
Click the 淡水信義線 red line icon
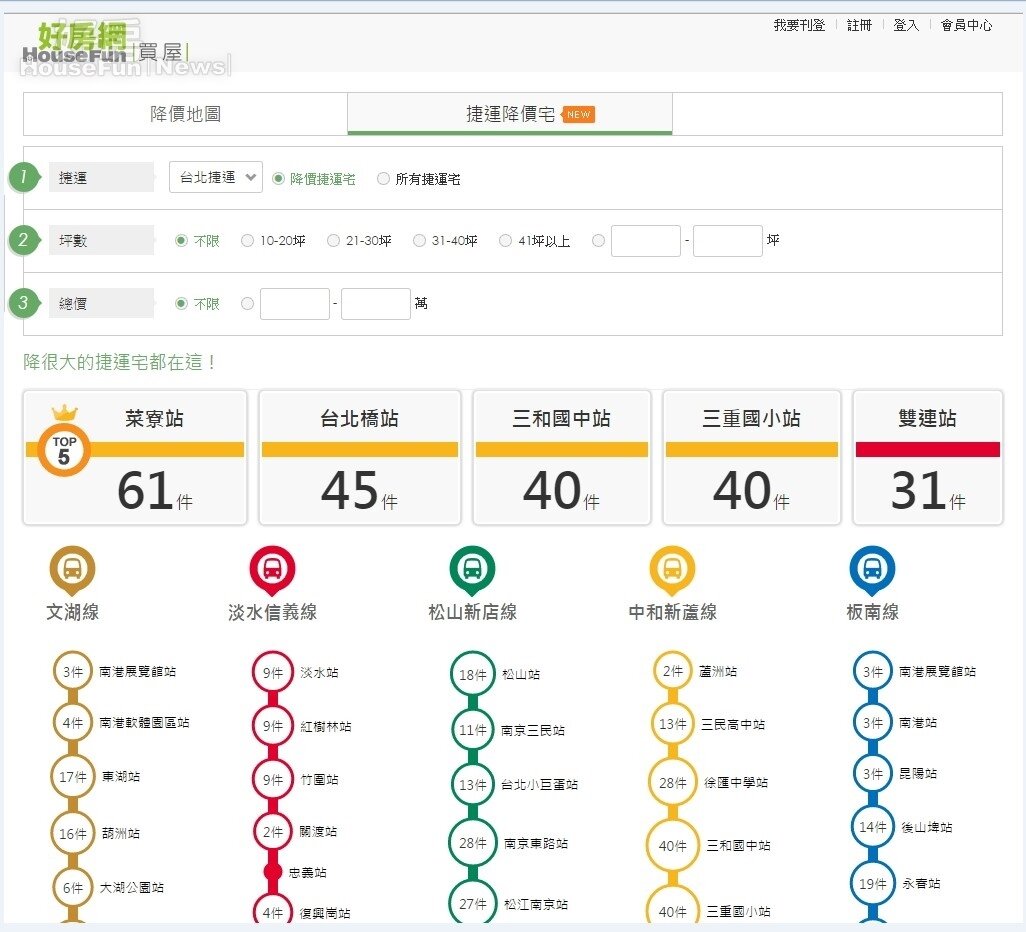pos(272,570)
